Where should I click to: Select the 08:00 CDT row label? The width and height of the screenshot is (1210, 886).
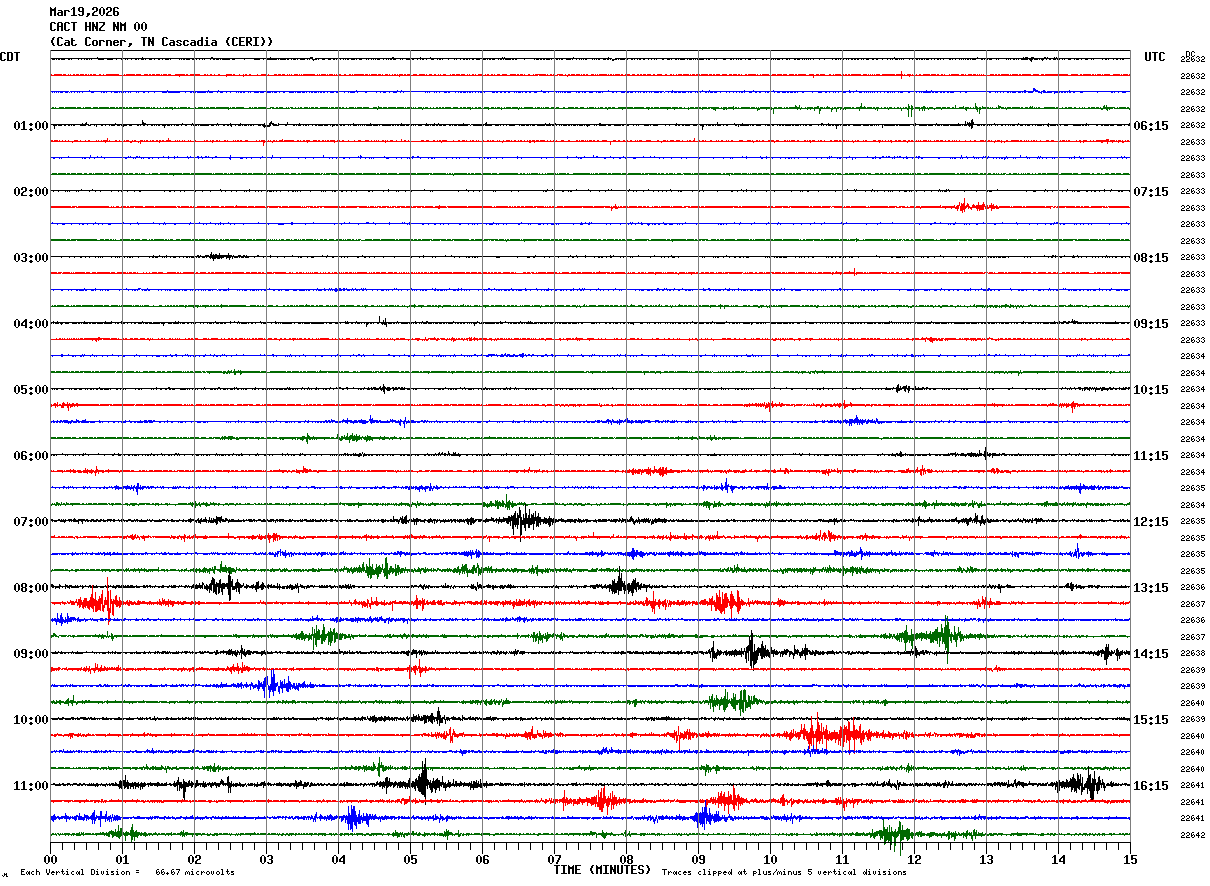pyautogui.click(x=31, y=588)
